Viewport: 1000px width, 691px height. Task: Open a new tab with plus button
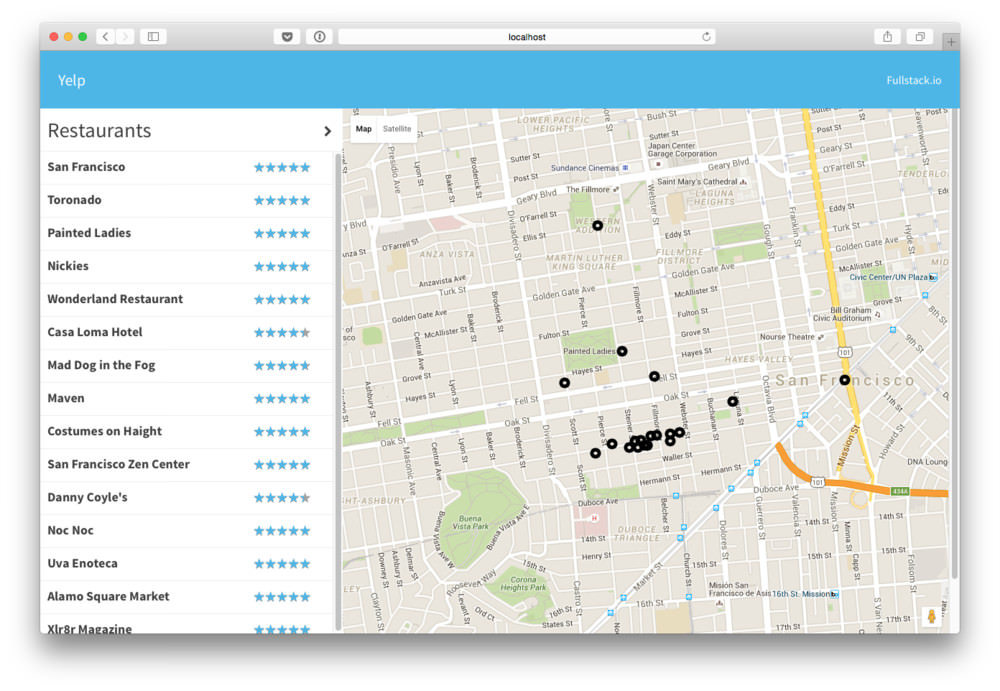[950, 41]
